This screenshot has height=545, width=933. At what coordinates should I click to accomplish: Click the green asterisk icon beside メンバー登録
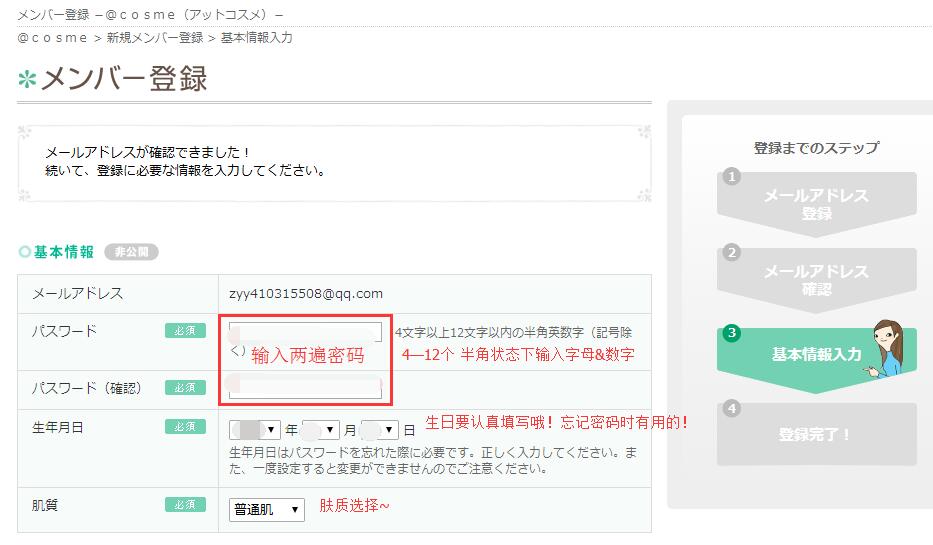pyautogui.click(x=27, y=81)
